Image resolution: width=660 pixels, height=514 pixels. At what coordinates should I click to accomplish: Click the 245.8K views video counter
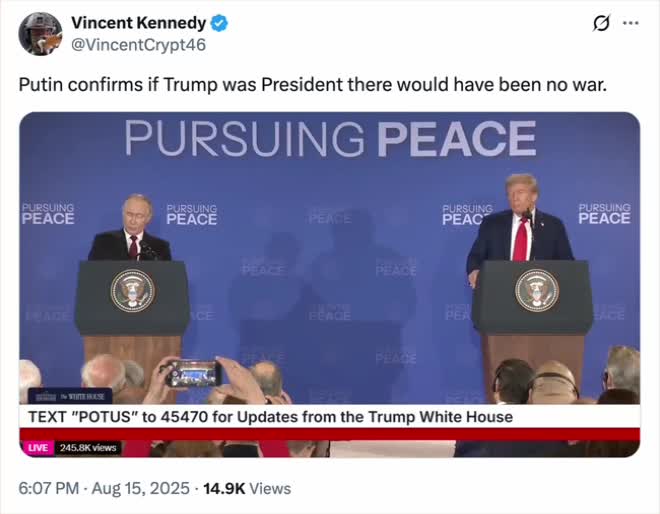pos(88,448)
